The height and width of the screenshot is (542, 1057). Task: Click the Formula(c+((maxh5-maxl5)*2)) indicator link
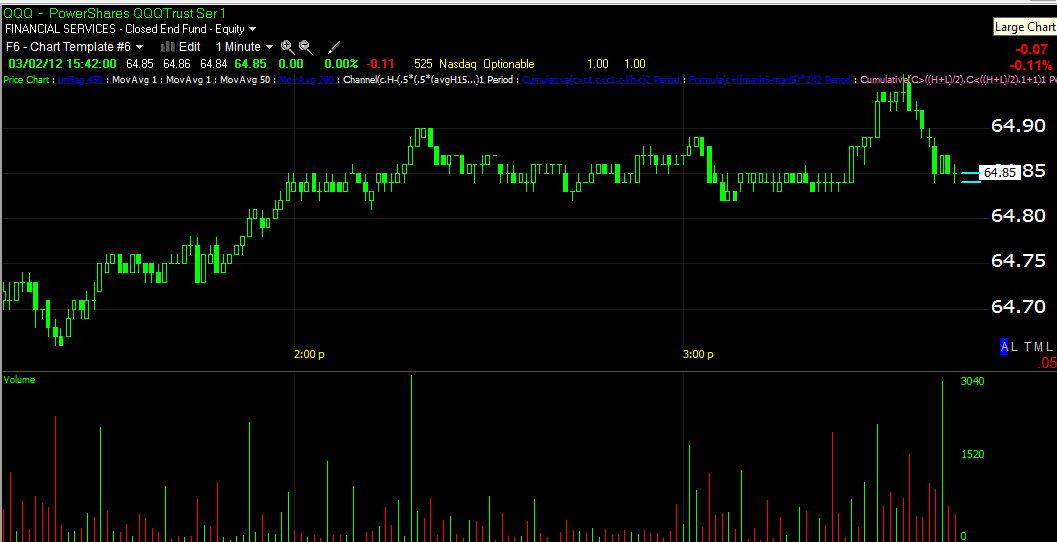pos(770,80)
